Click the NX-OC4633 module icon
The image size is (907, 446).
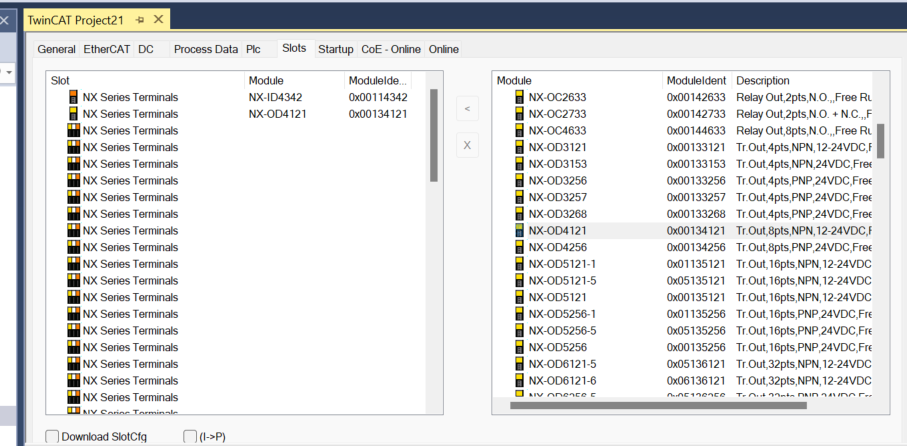coord(519,131)
